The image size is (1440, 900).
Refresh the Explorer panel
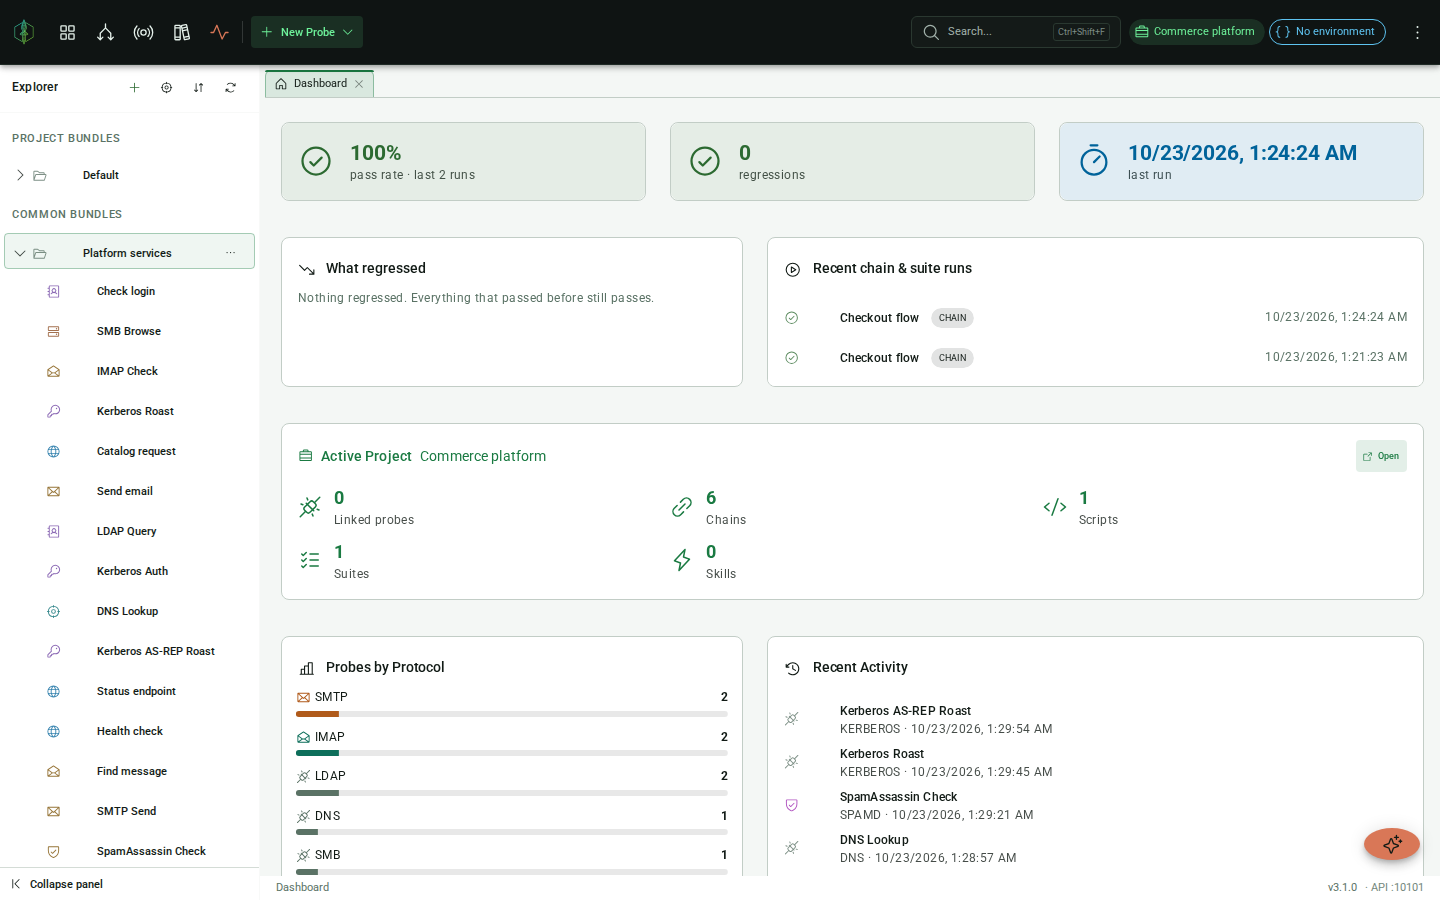point(230,88)
